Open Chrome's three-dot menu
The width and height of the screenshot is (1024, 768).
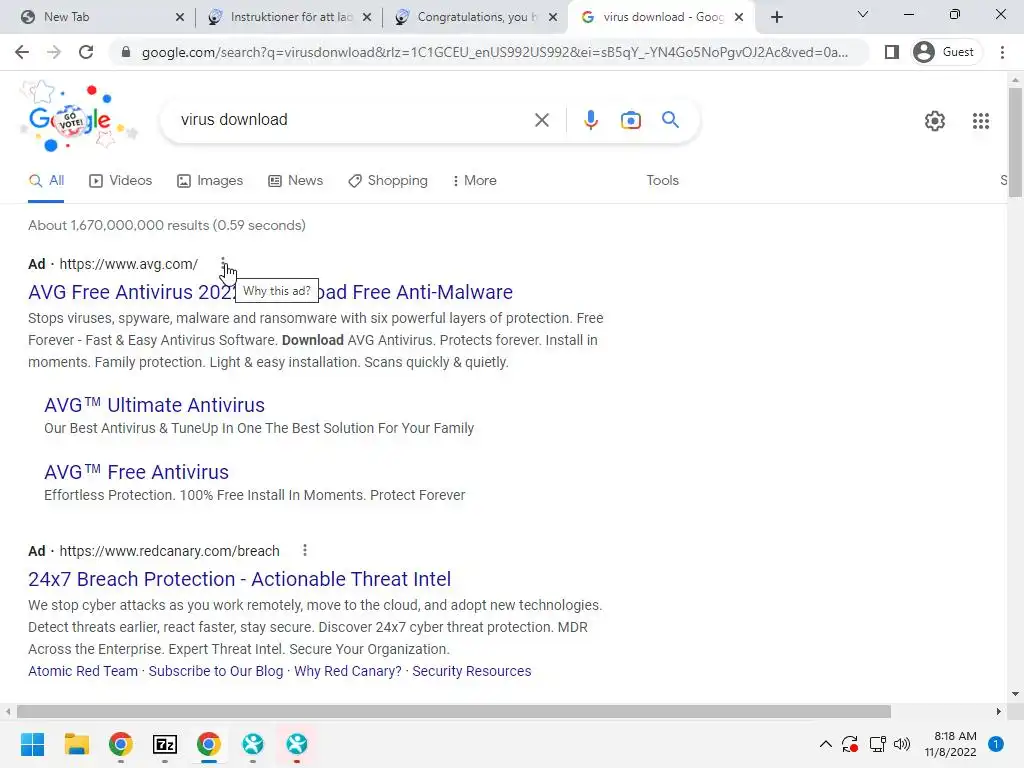click(1002, 52)
